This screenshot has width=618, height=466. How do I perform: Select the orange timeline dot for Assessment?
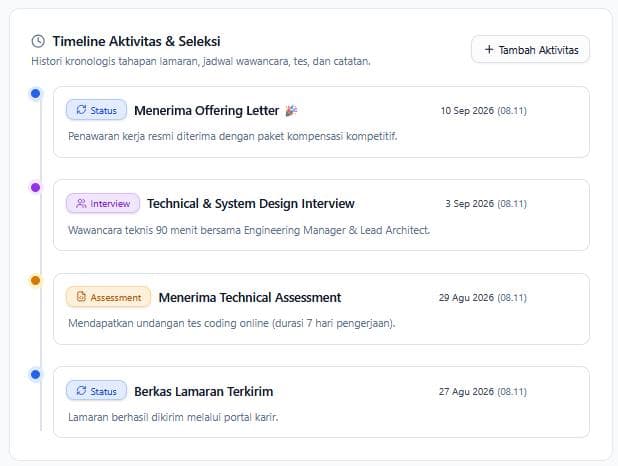click(35, 280)
